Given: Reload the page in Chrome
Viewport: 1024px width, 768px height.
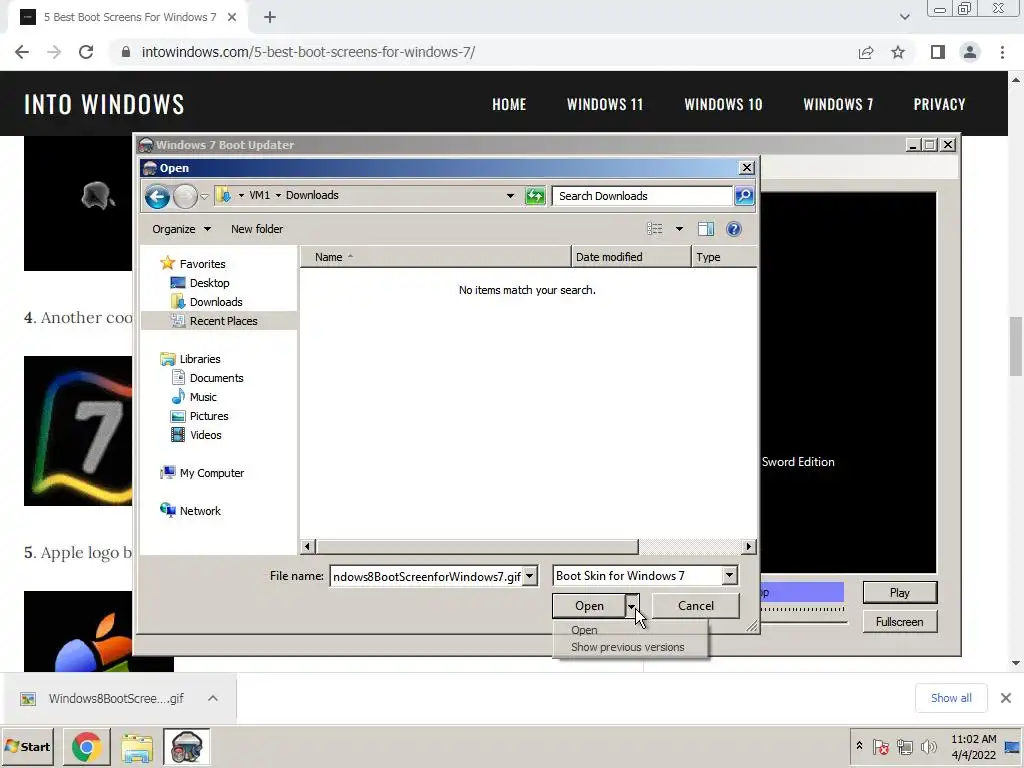Looking at the screenshot, I should coord(86,52).
